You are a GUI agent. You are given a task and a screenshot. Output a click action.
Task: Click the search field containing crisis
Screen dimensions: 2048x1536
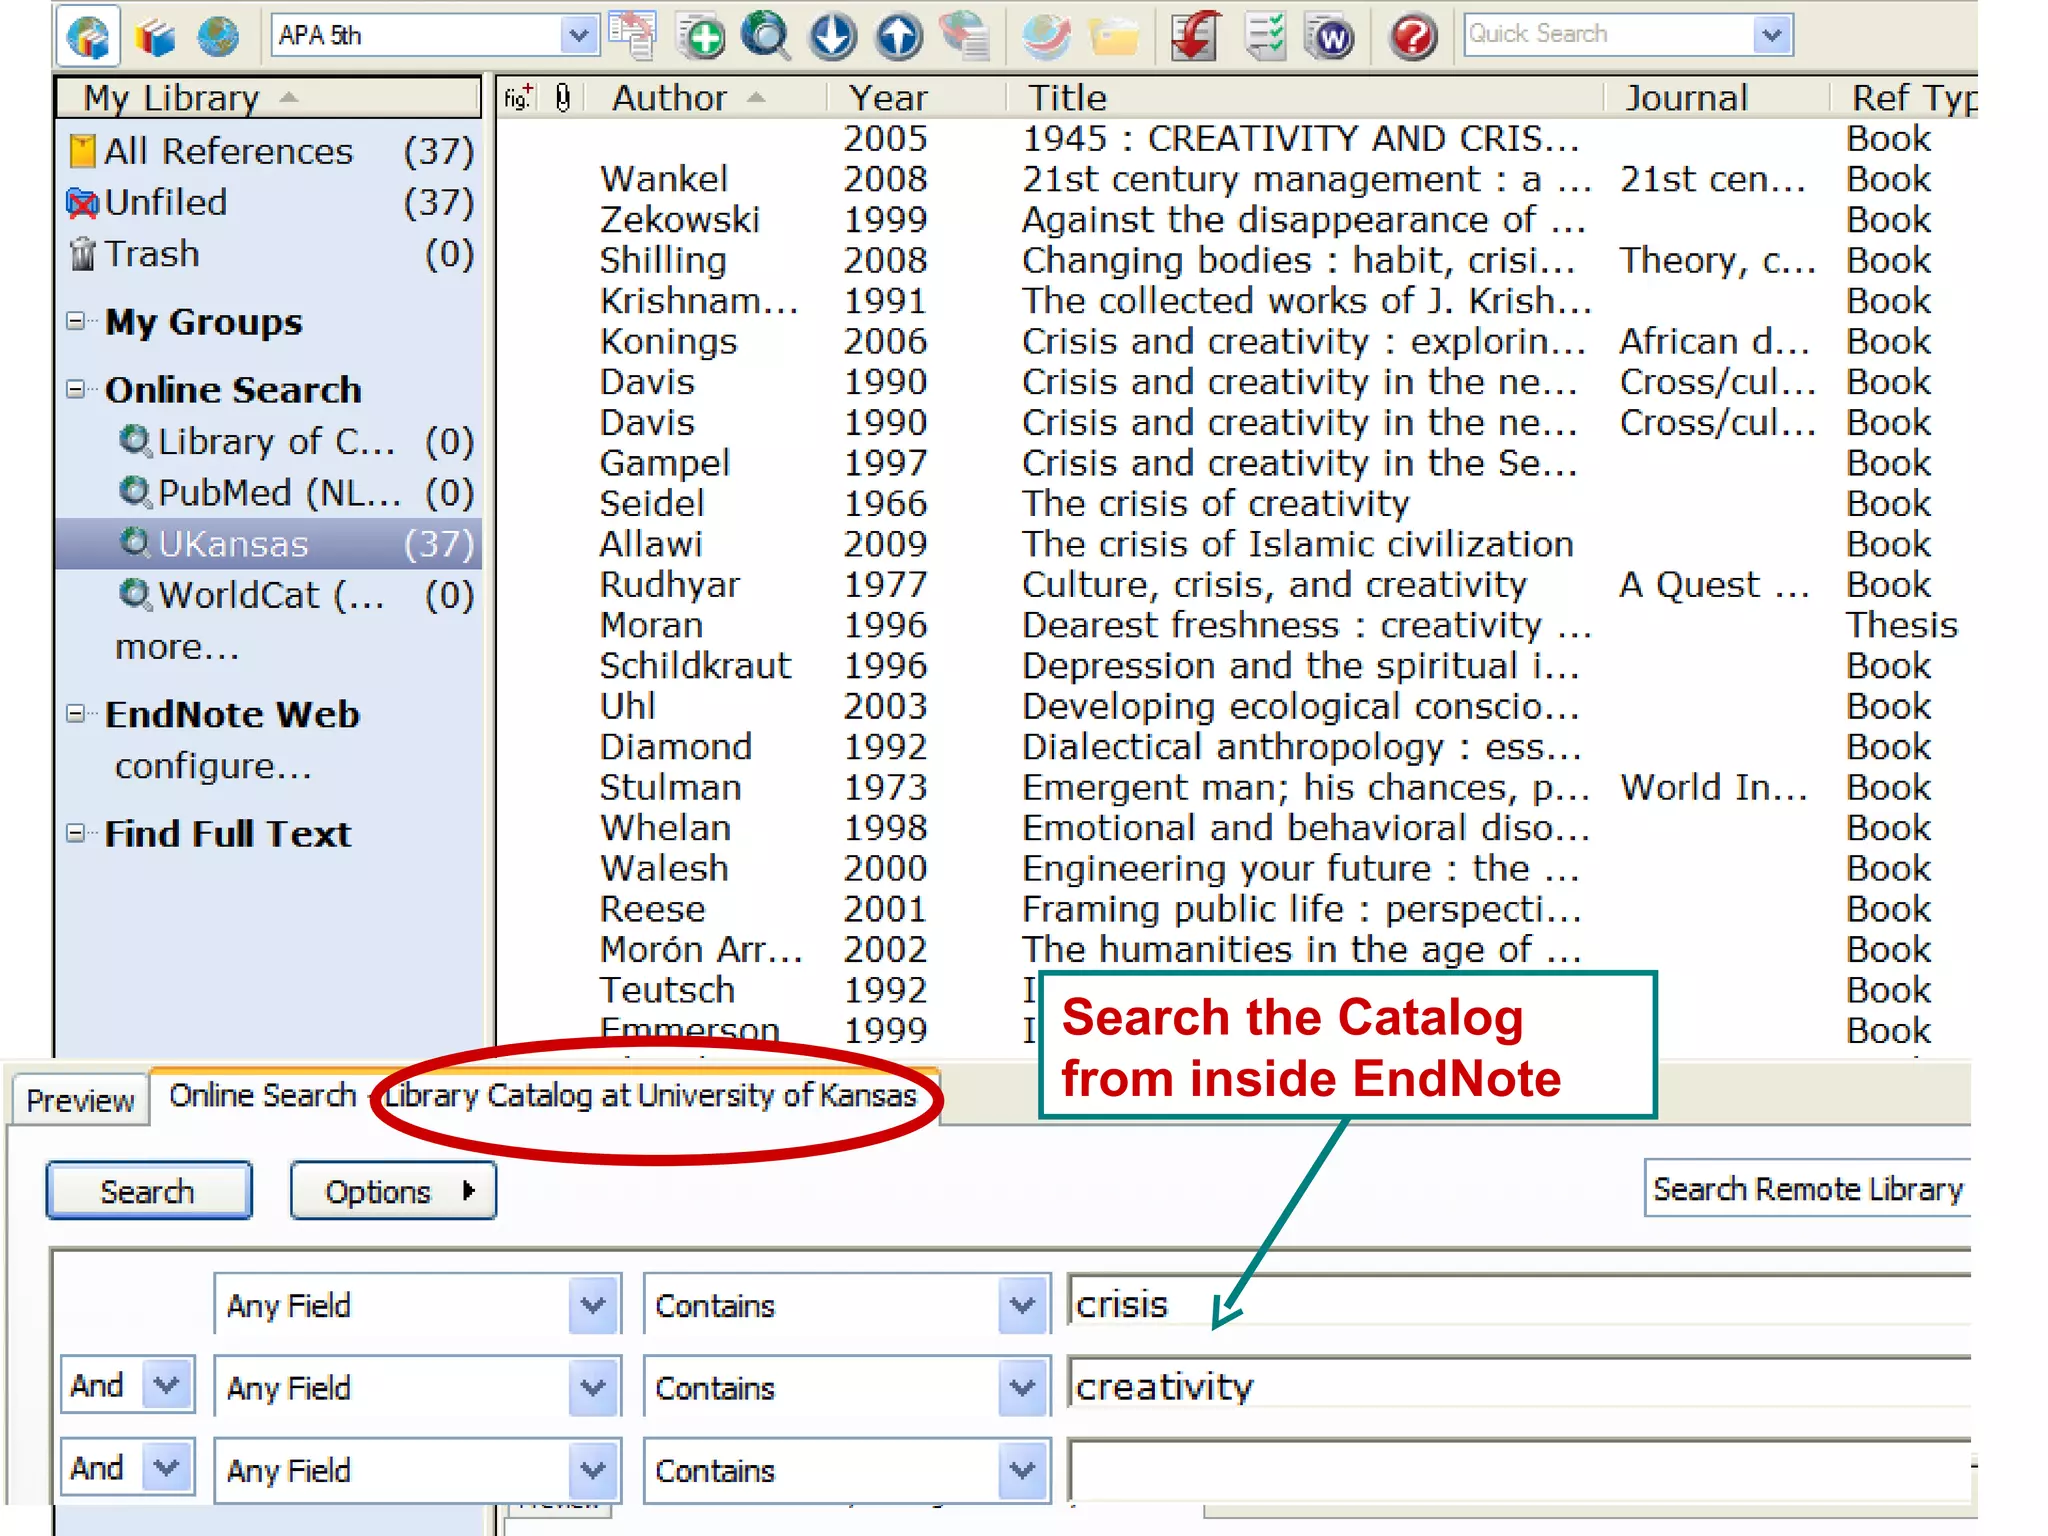click(1520, 1305)
